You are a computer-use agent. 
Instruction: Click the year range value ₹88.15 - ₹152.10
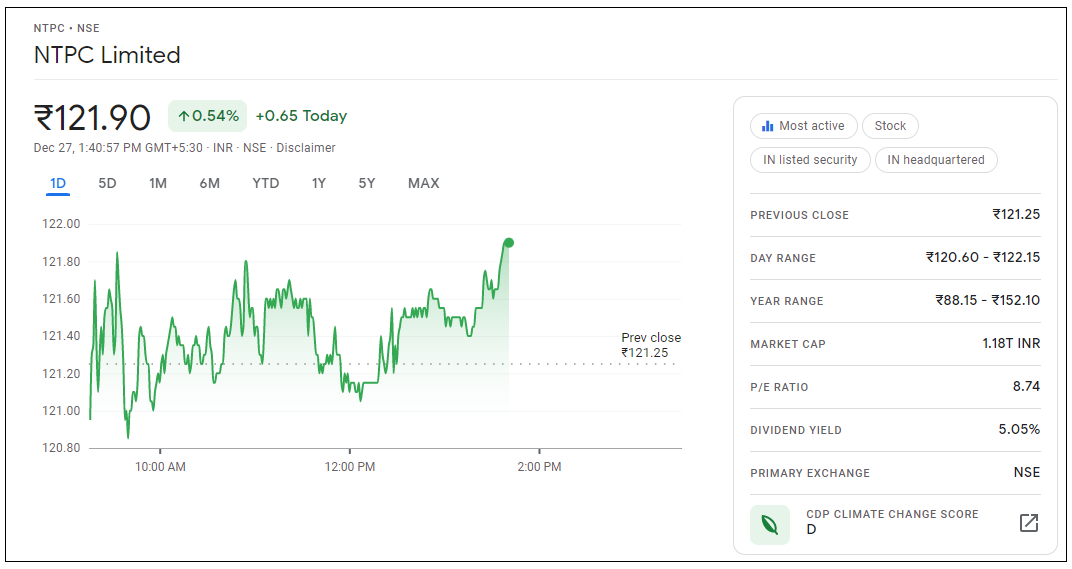coord(988,301)
